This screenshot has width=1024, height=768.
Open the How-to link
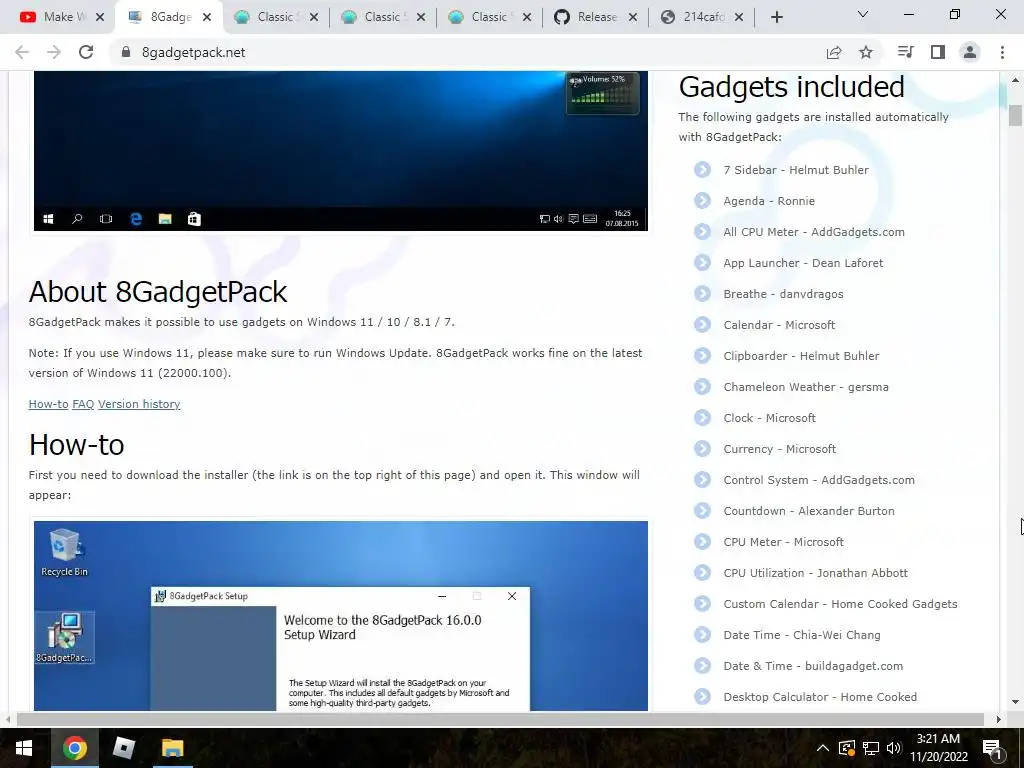pyautogui.click(x=48, y=404)
